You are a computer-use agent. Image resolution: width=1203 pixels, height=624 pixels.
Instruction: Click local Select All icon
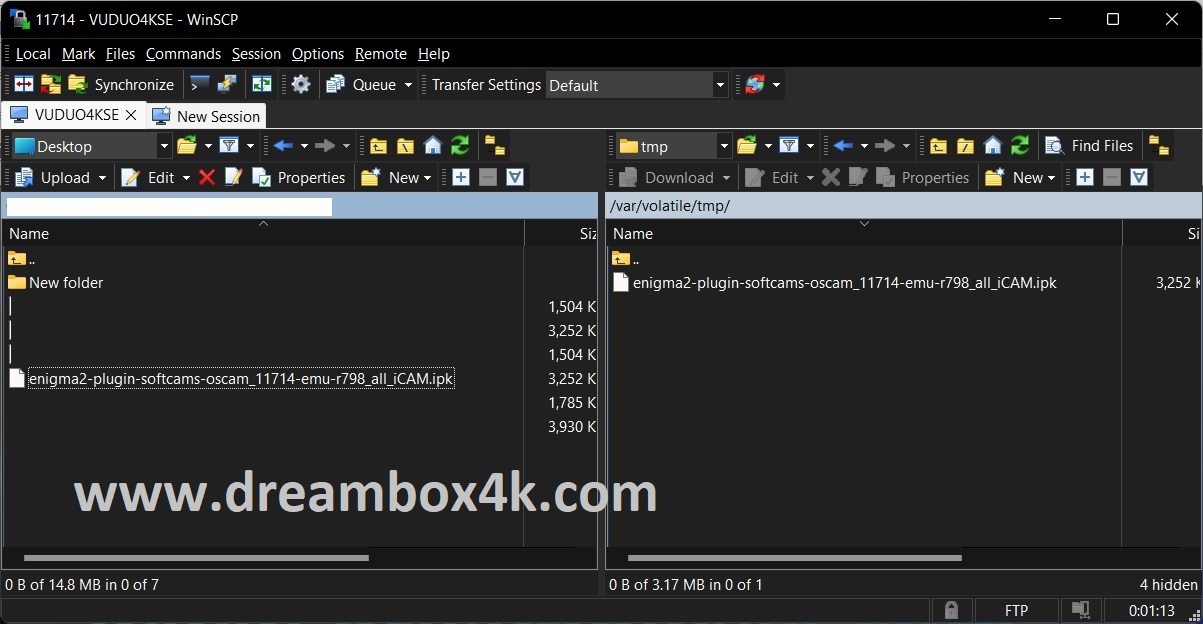(x=515, y=177)
